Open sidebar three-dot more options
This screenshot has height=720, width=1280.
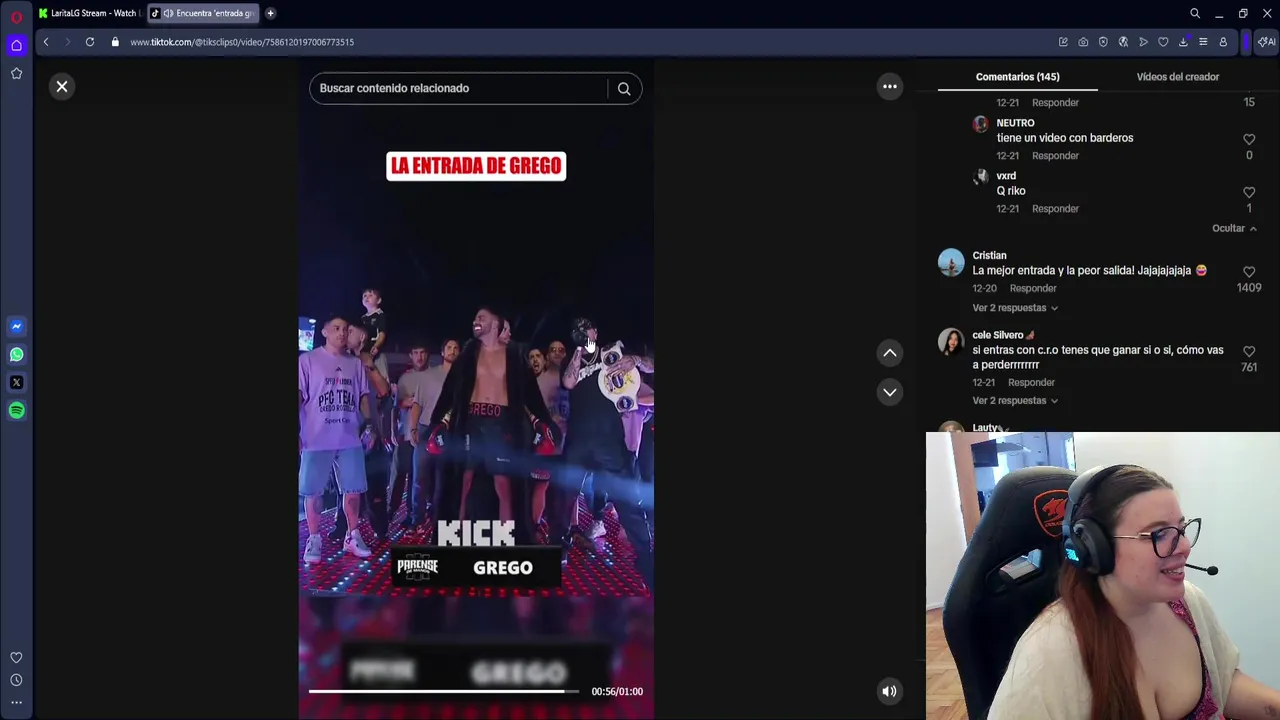16,702
